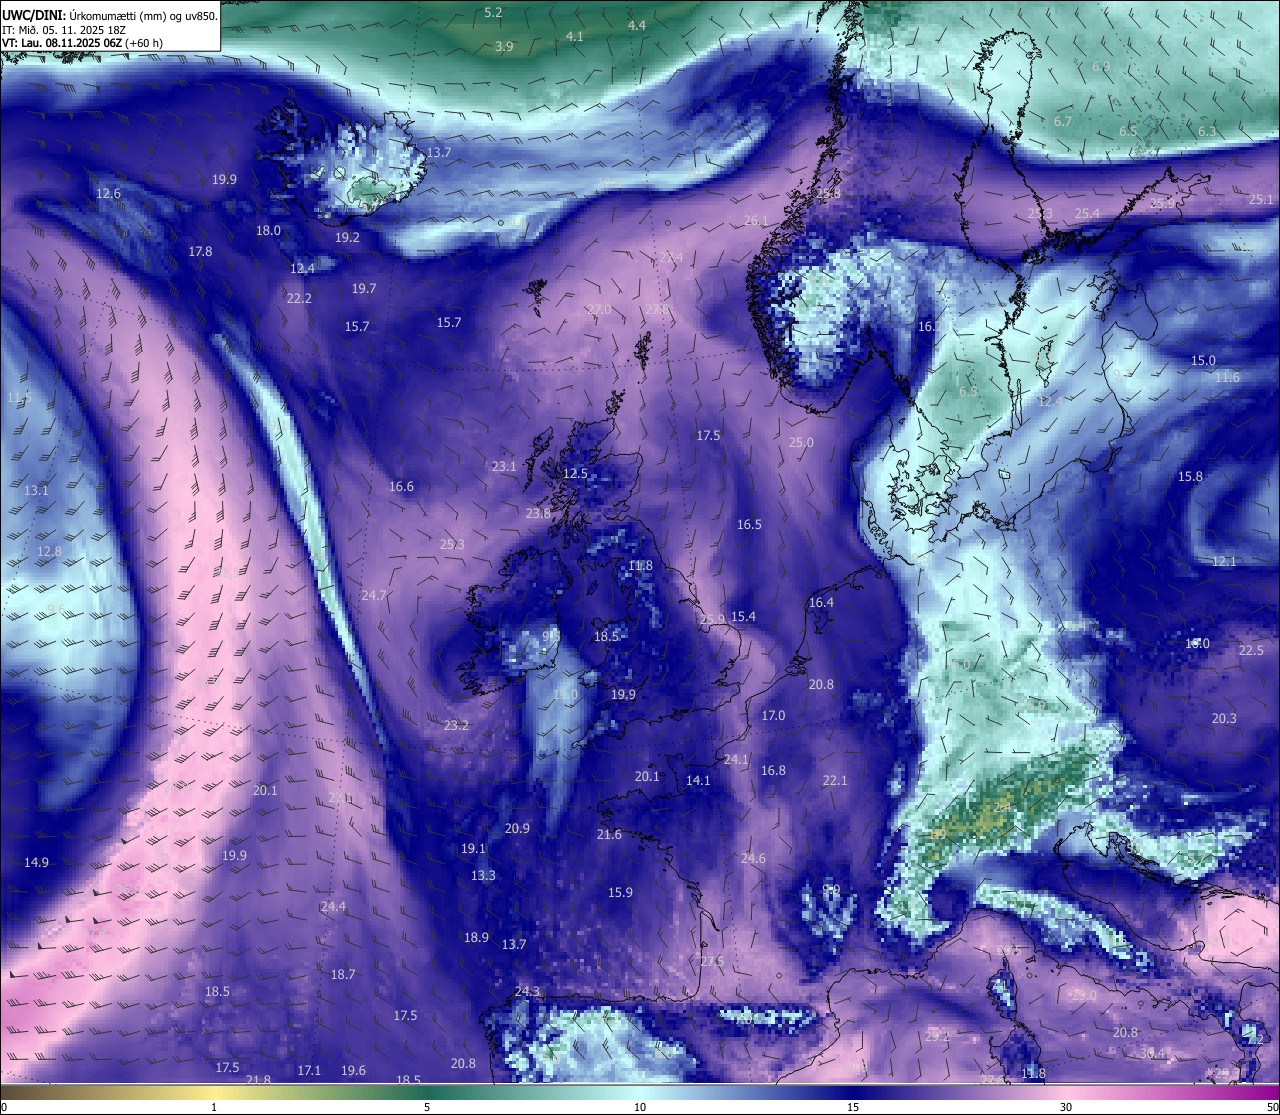Click the init time line "IT: Mið. 05. 11. 2025 18Z"
The width and height of the screenshot is (1280, 1115).
click(x=64, y=30)
